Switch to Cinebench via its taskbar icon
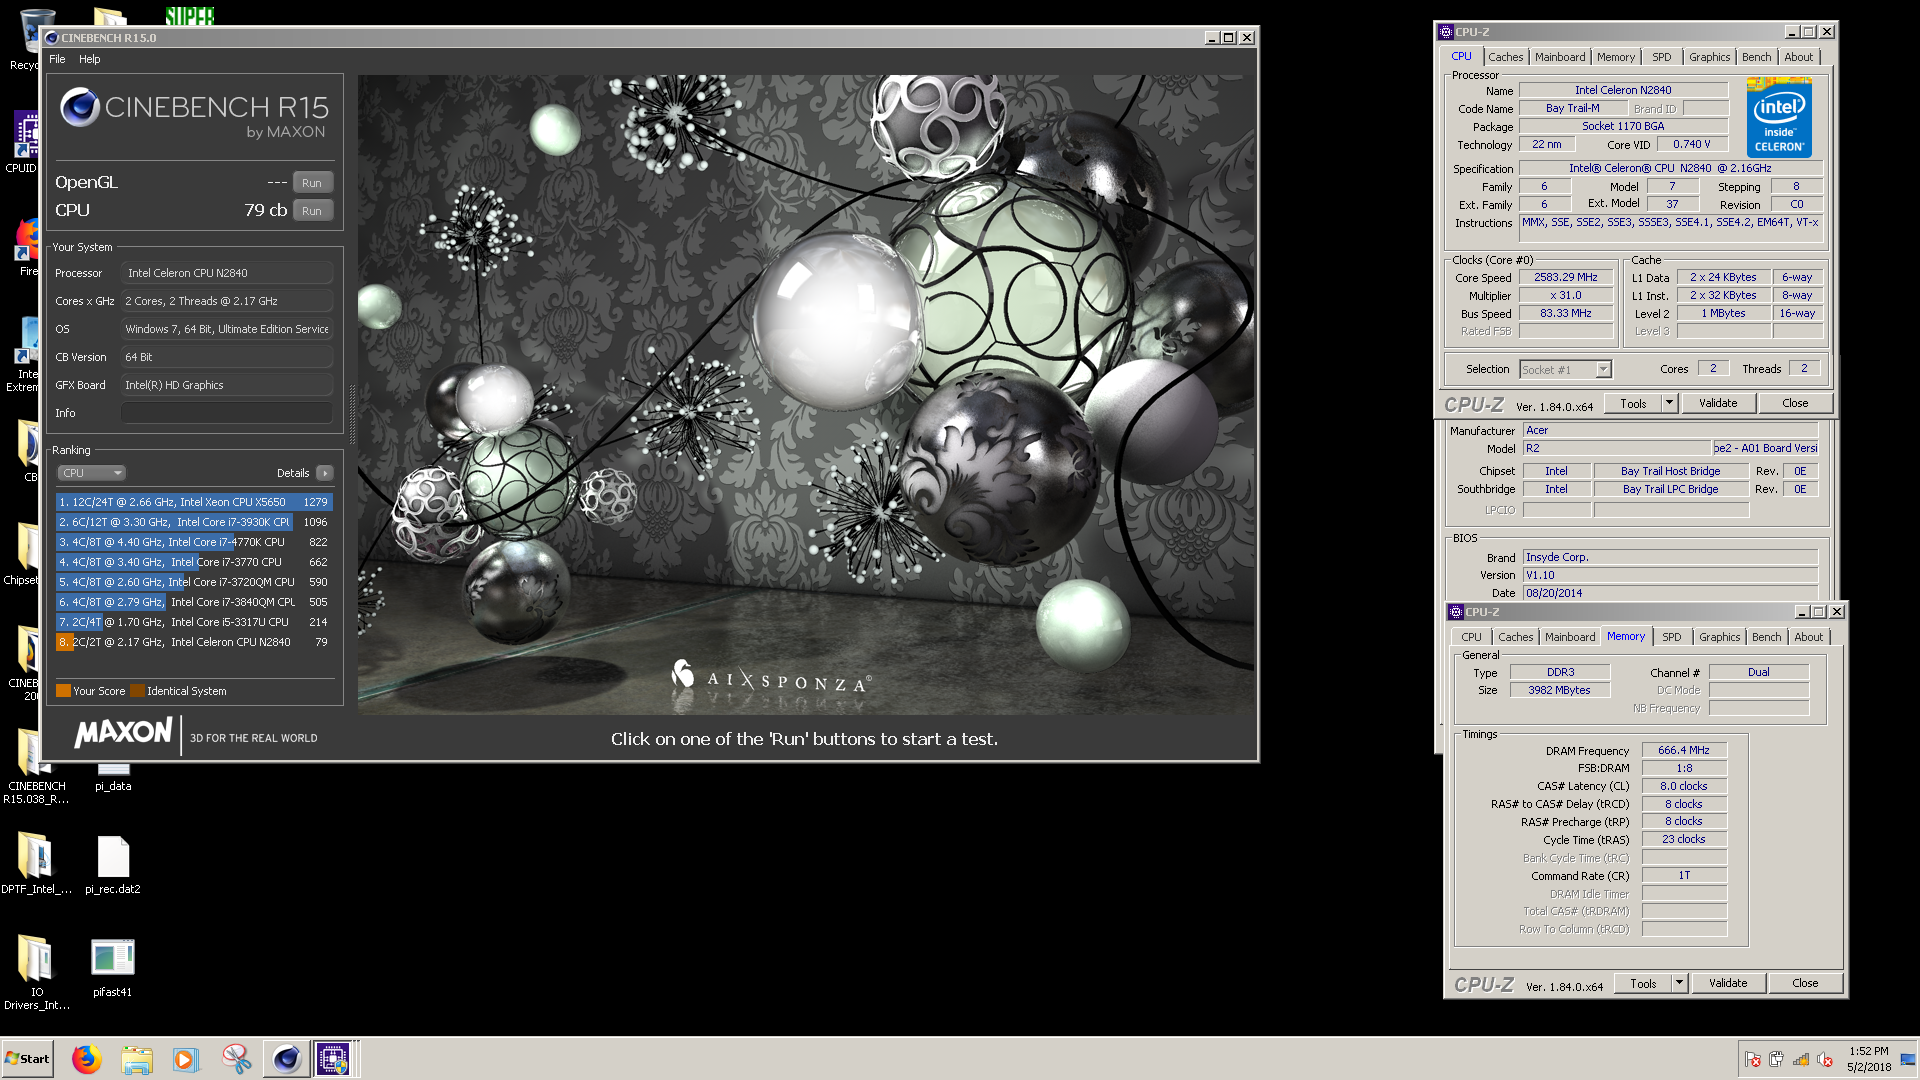This screenshot has width=1920, height=1080. pyautogui.click(x=286, y=1059)
